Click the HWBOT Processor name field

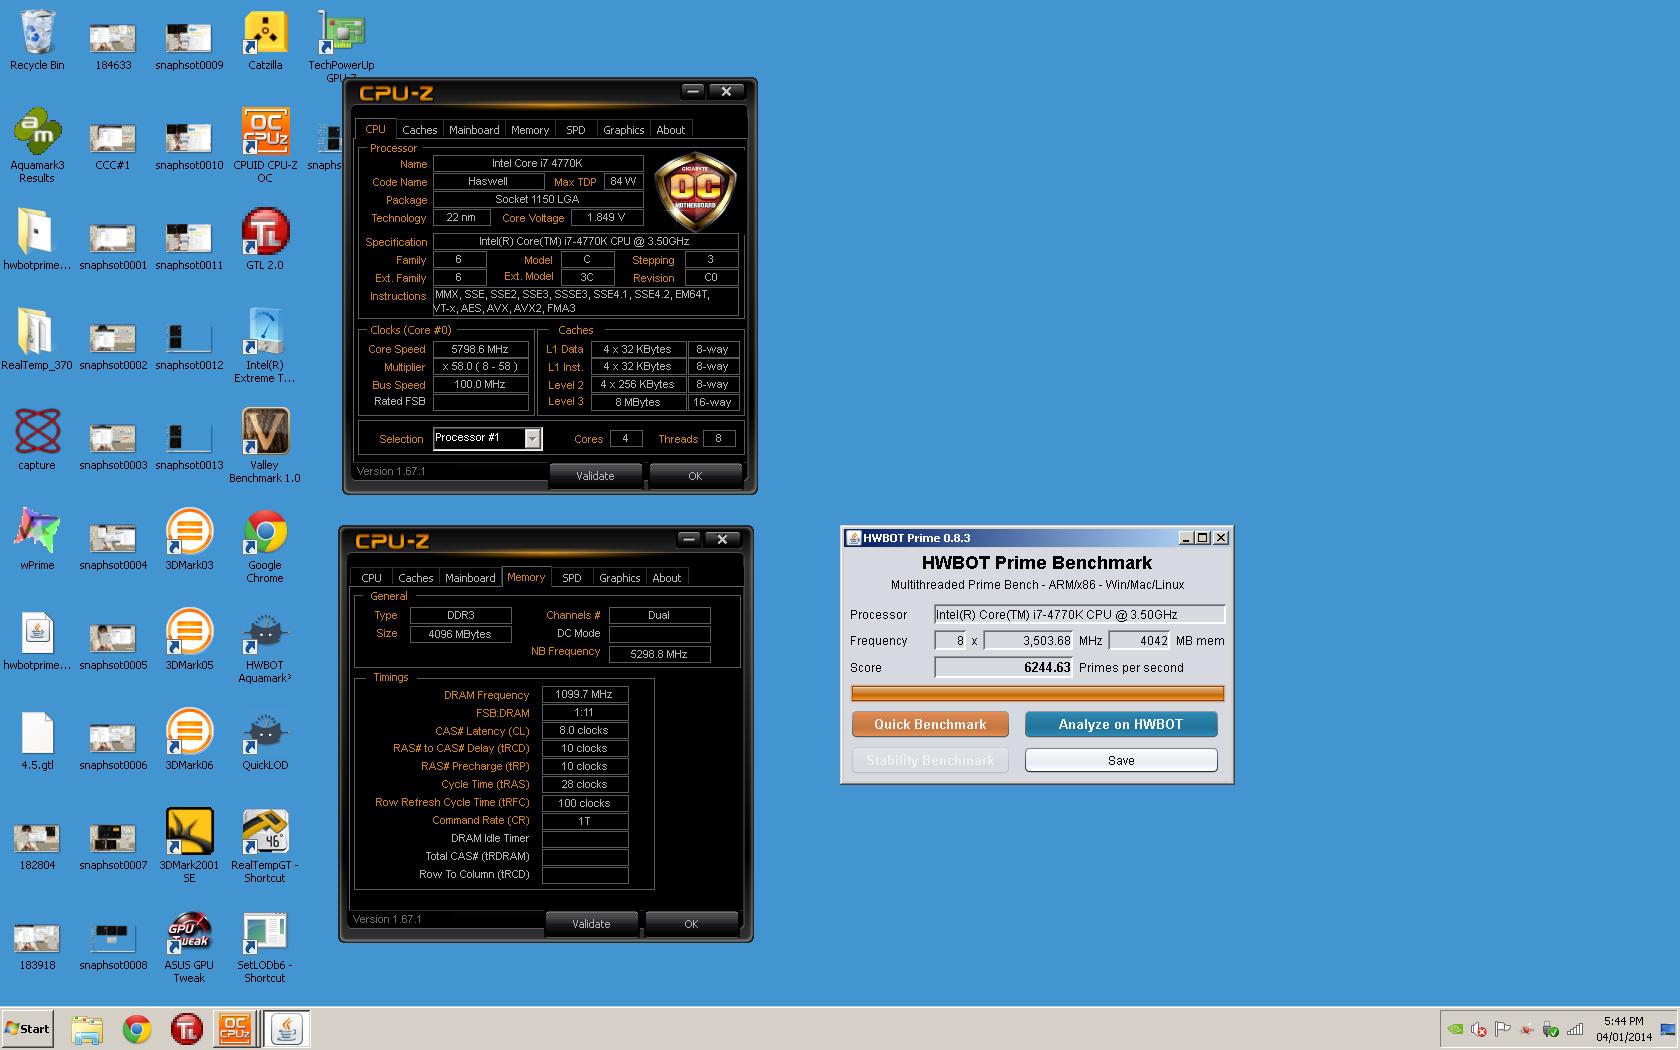coord(1079,615)
